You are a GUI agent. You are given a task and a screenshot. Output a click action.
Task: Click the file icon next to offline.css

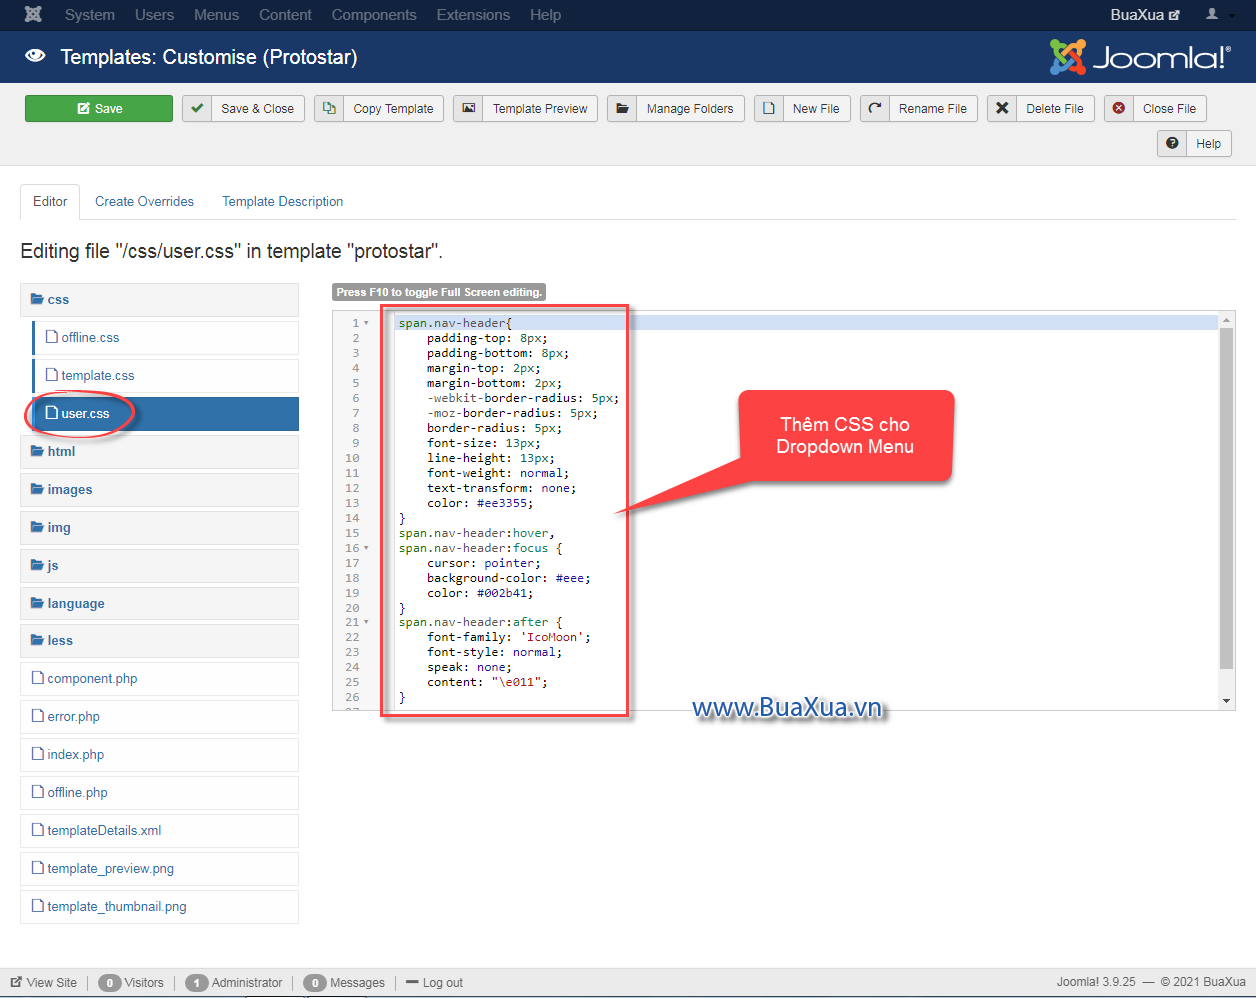(x=52, y=337)
